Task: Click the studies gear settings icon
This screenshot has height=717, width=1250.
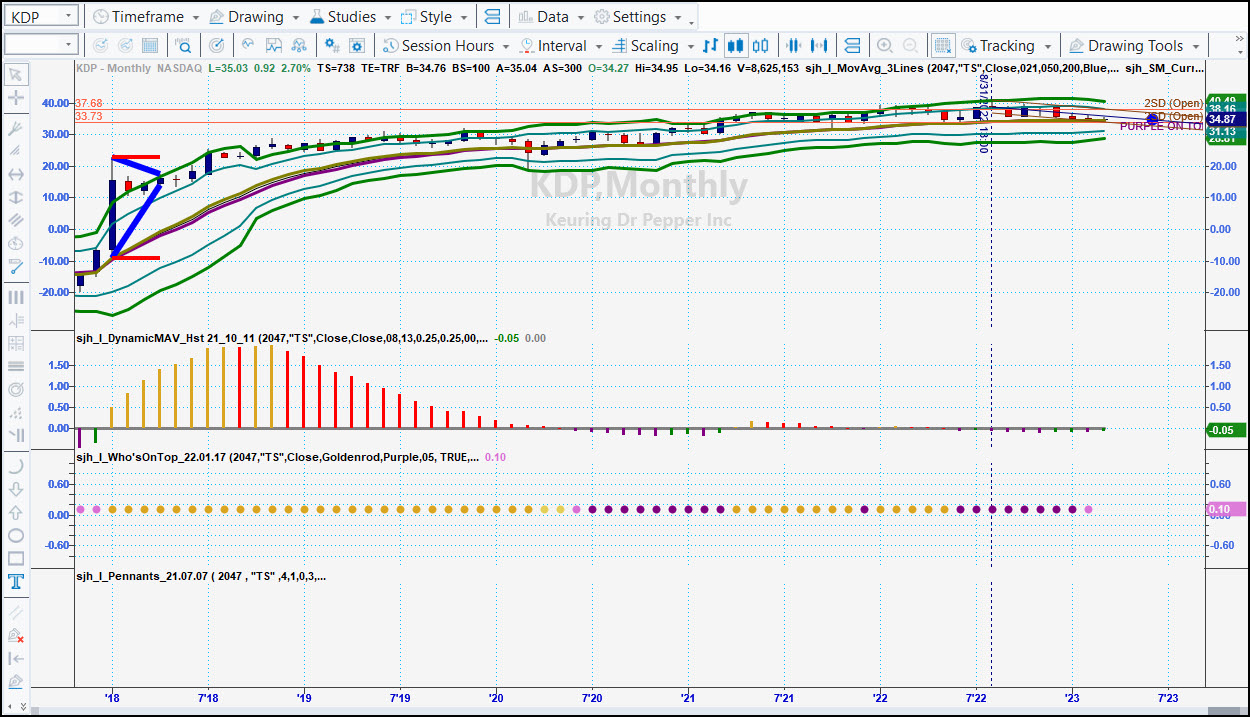Action: point(333,45)
